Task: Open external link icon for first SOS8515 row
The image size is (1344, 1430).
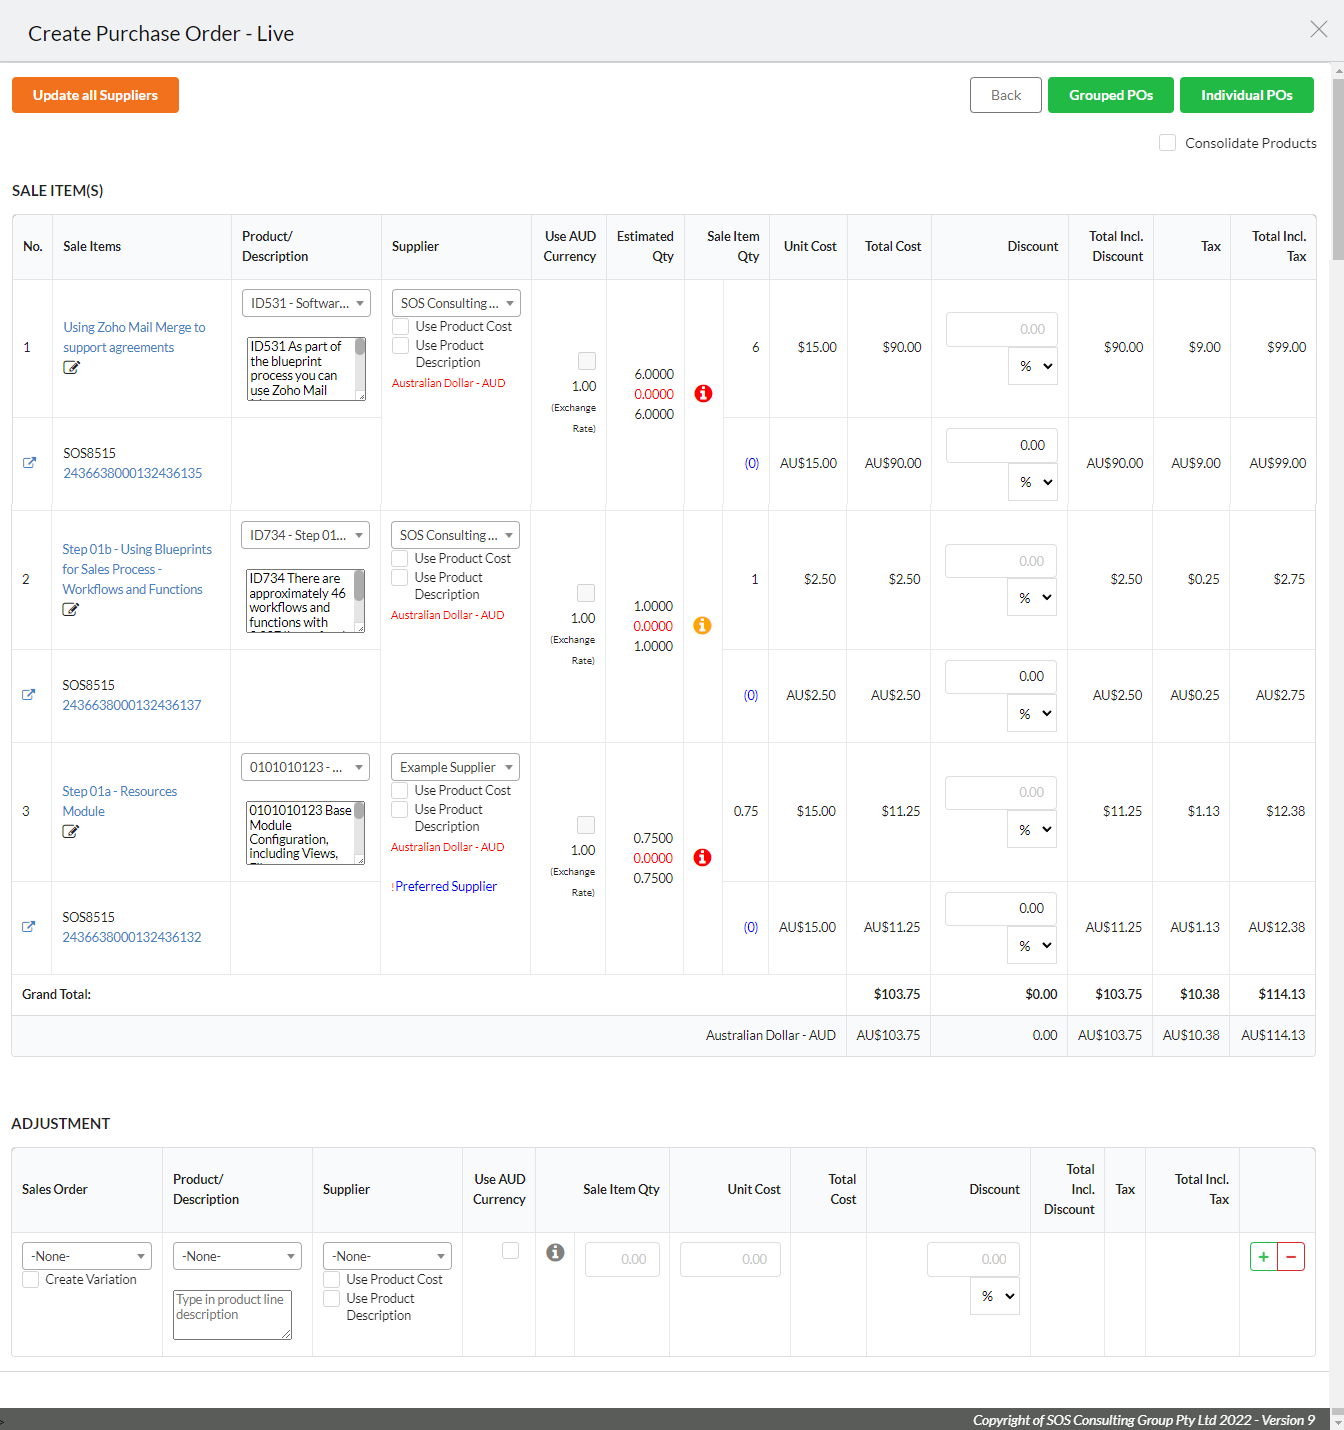Action: click(x=29, y=463)
